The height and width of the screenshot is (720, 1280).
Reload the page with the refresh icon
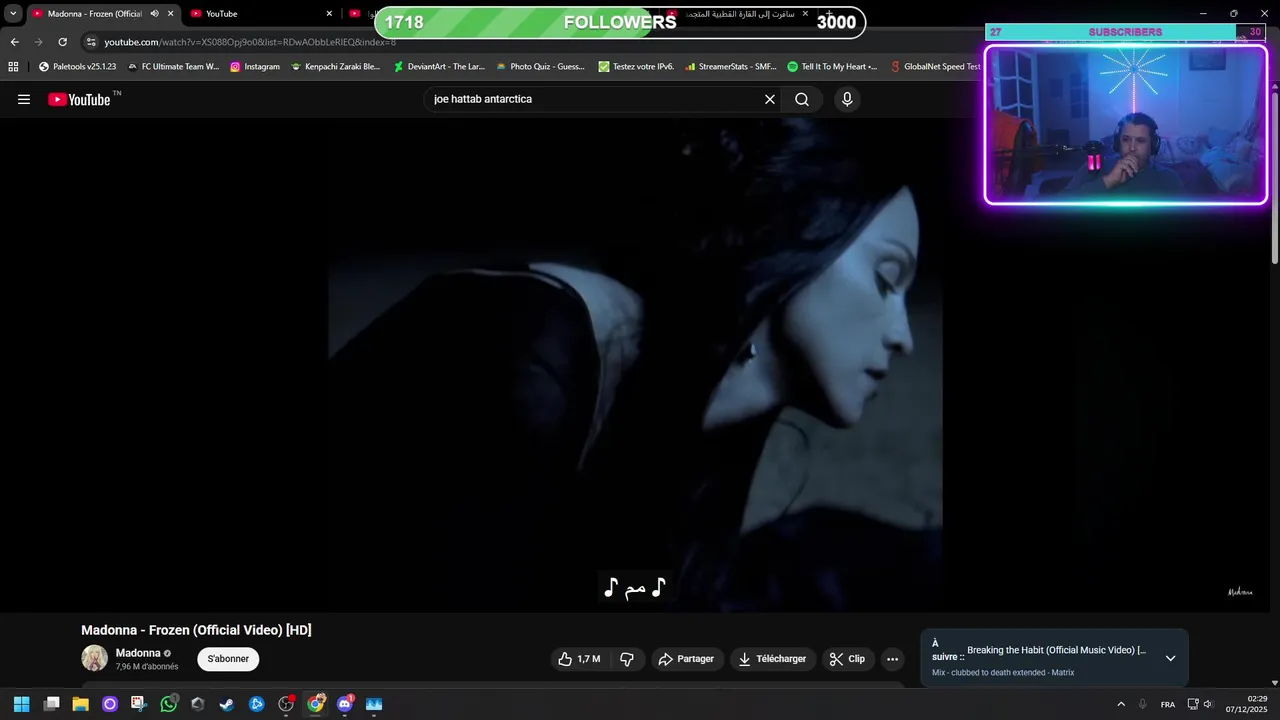tap(62, 42)
